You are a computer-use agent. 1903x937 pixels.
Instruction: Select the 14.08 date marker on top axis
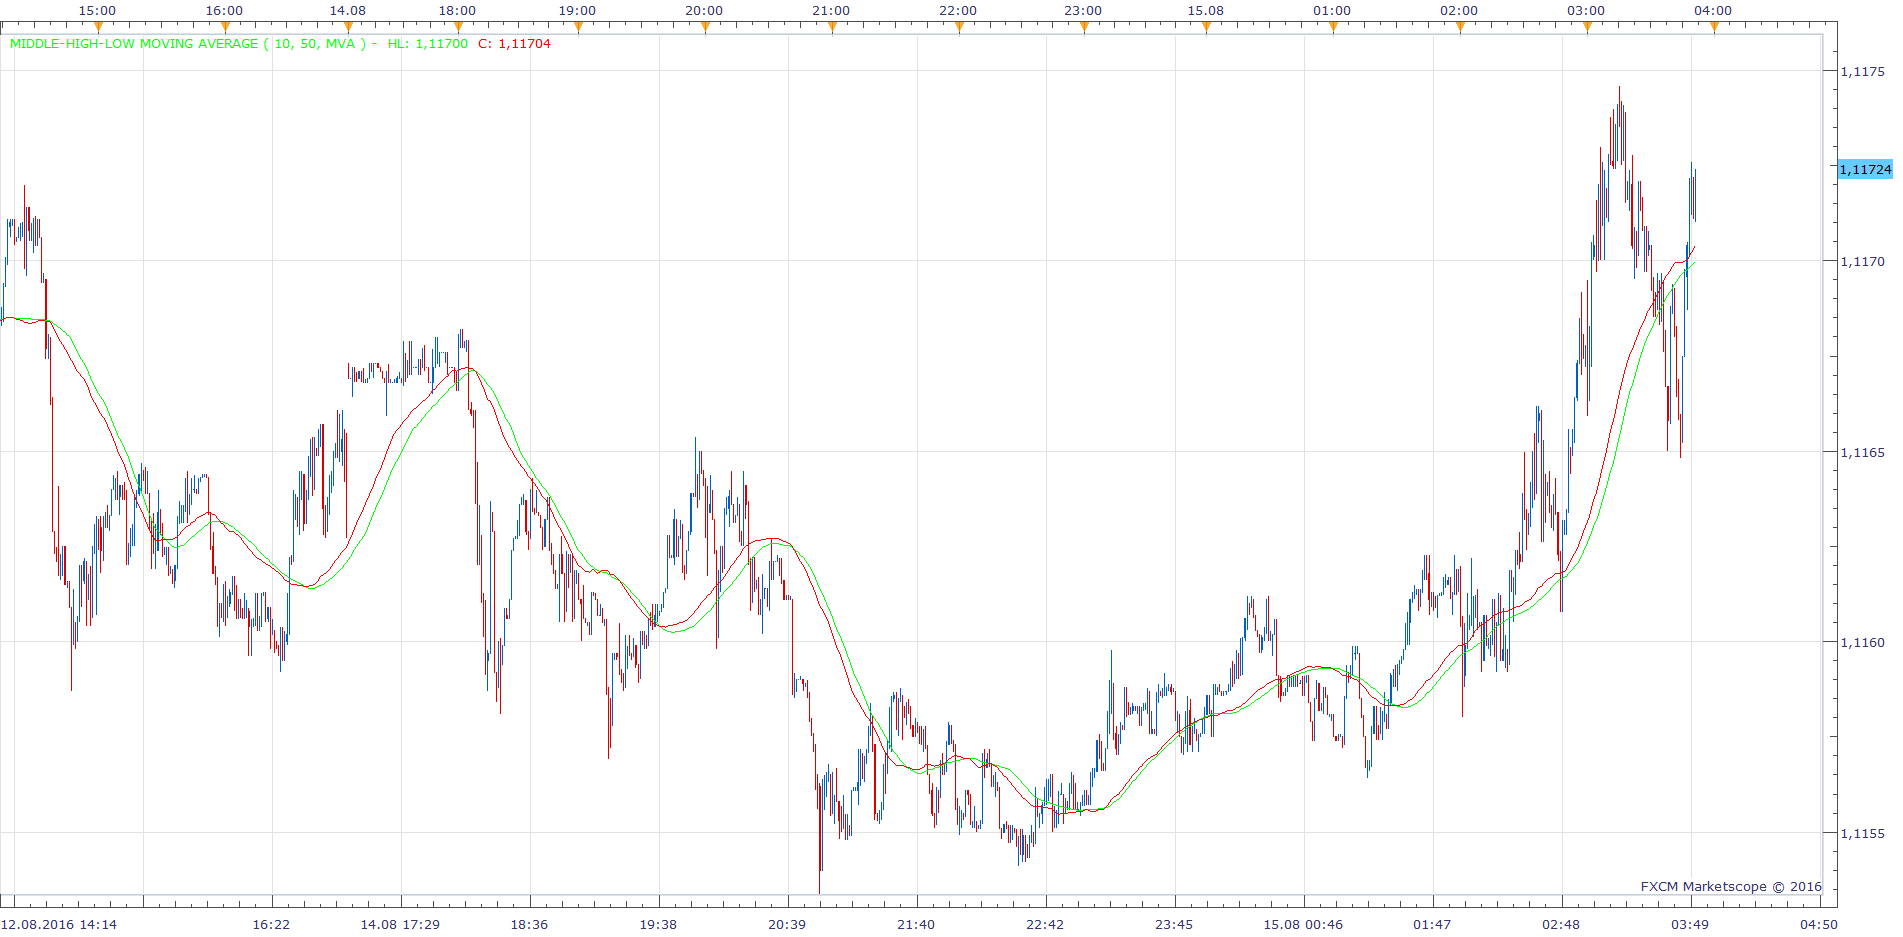point(348,10)
